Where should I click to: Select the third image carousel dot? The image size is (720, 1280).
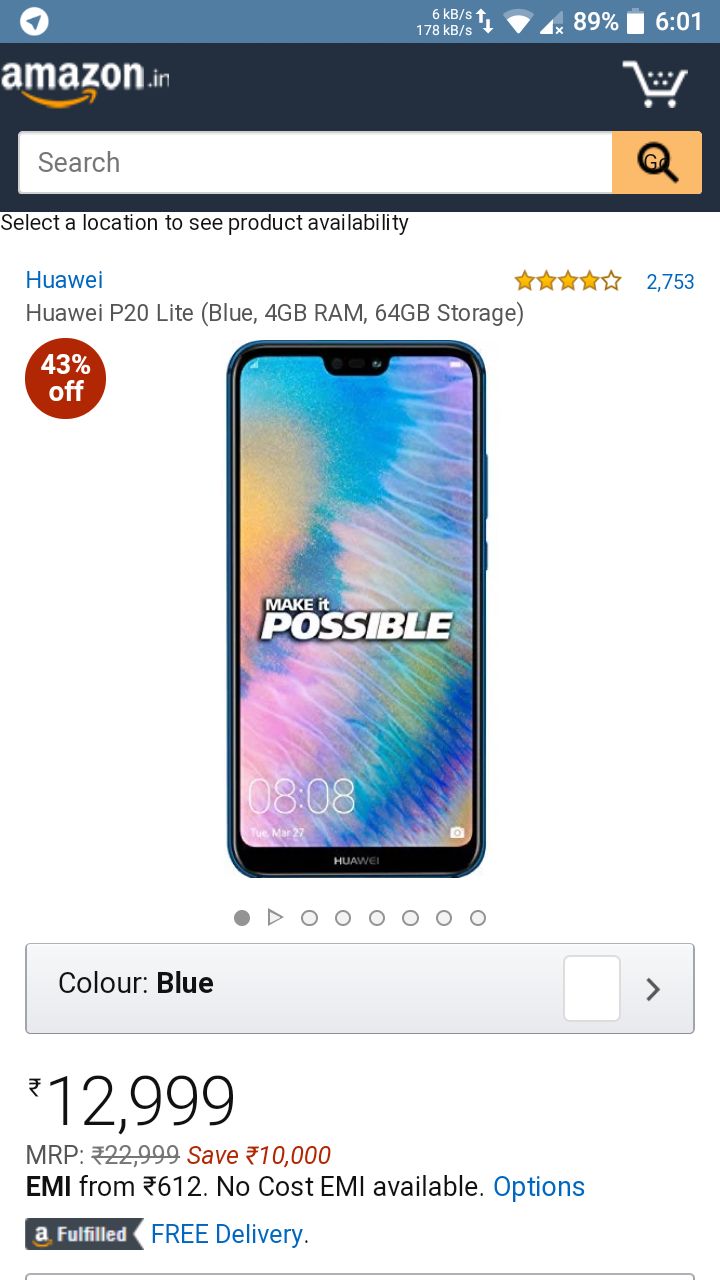(x=343, y=918)
